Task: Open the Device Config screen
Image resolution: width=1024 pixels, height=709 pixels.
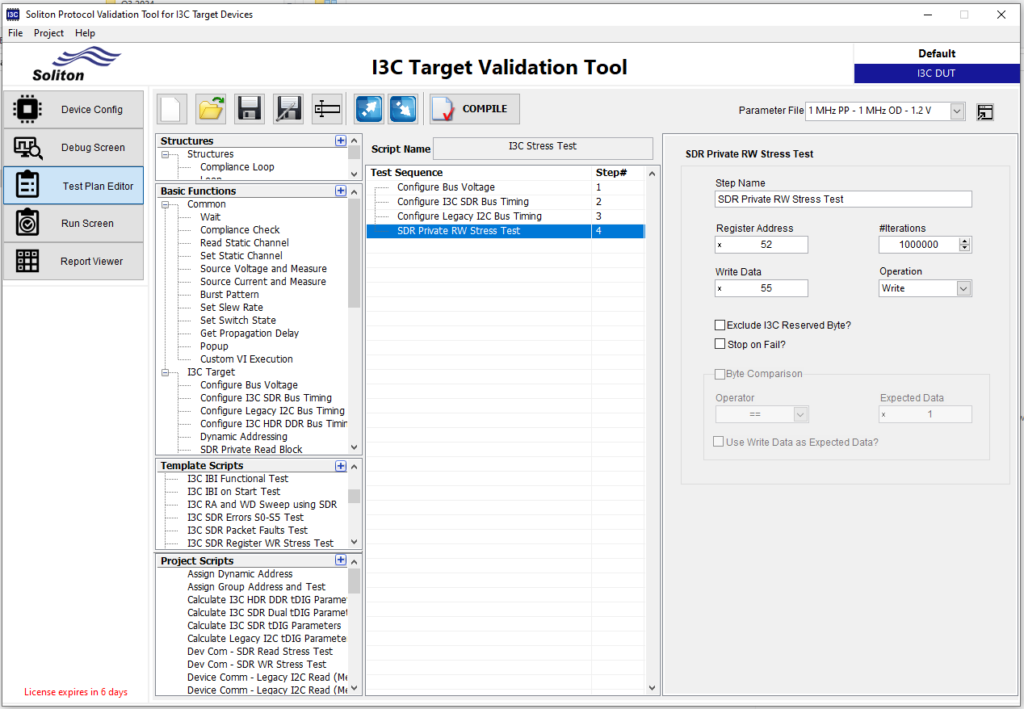Action: pyautogui.click(x=73, y=109)
